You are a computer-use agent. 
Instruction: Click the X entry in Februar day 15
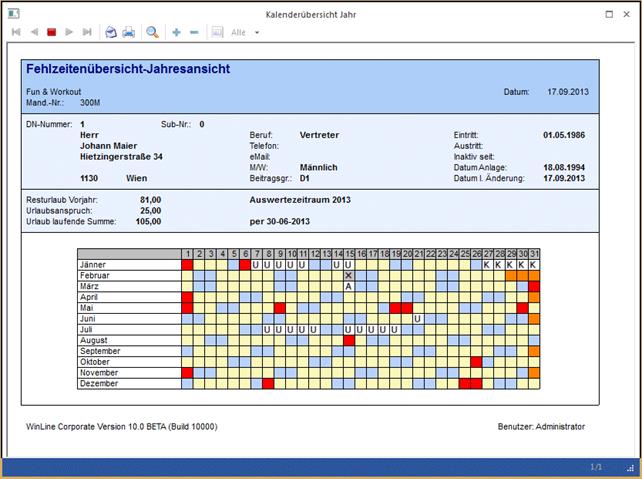coord(348,275)
